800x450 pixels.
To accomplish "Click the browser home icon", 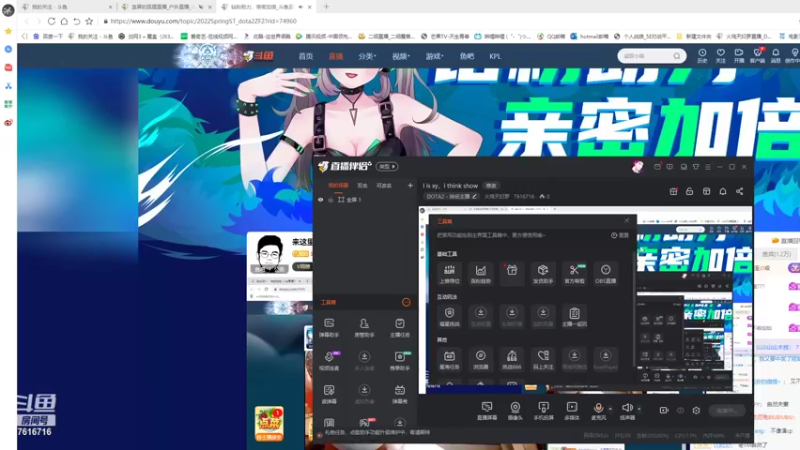I will (x=64, y=21).
